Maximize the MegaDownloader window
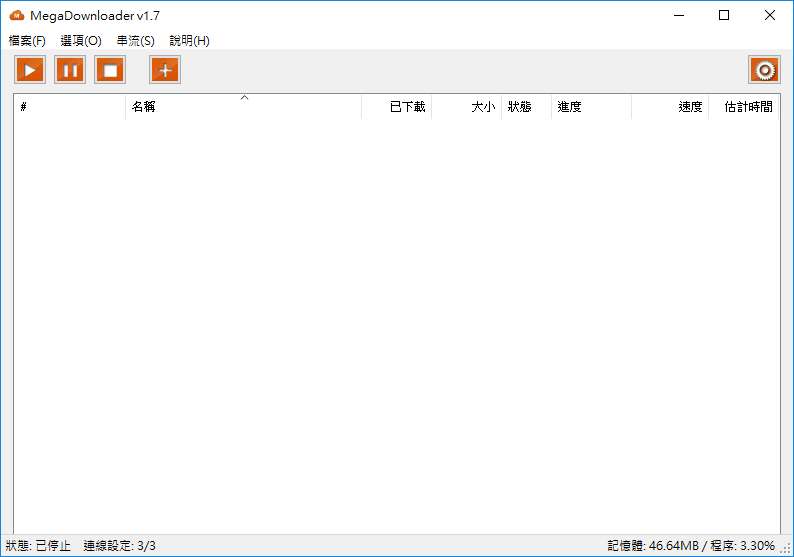Screen dimensions: 794x557 click(724, 16)
